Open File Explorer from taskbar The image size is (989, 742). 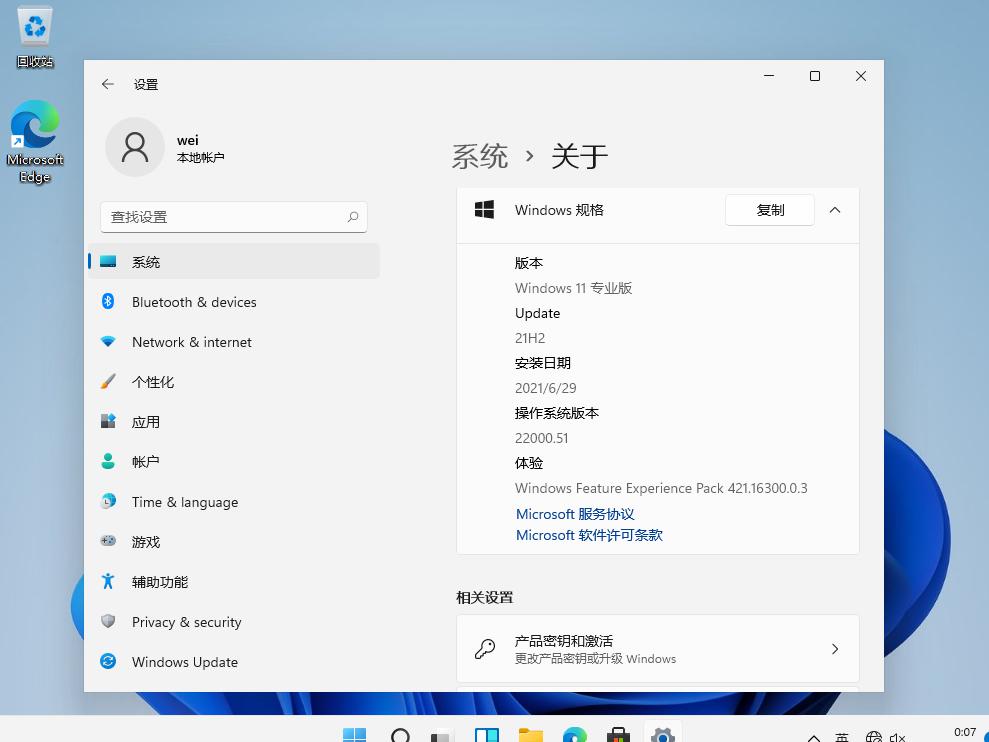click(530, 735)
